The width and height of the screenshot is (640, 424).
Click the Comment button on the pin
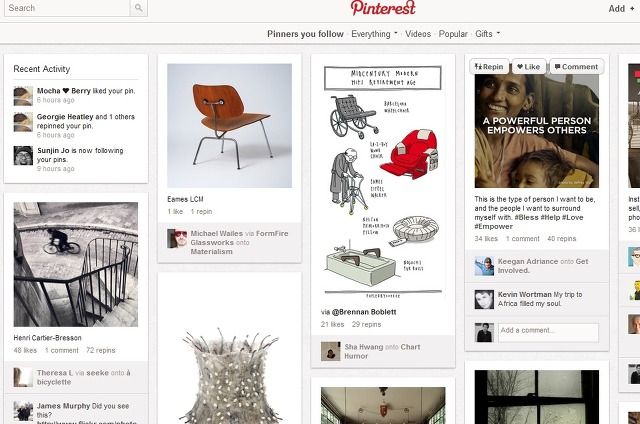coord(576,67)
